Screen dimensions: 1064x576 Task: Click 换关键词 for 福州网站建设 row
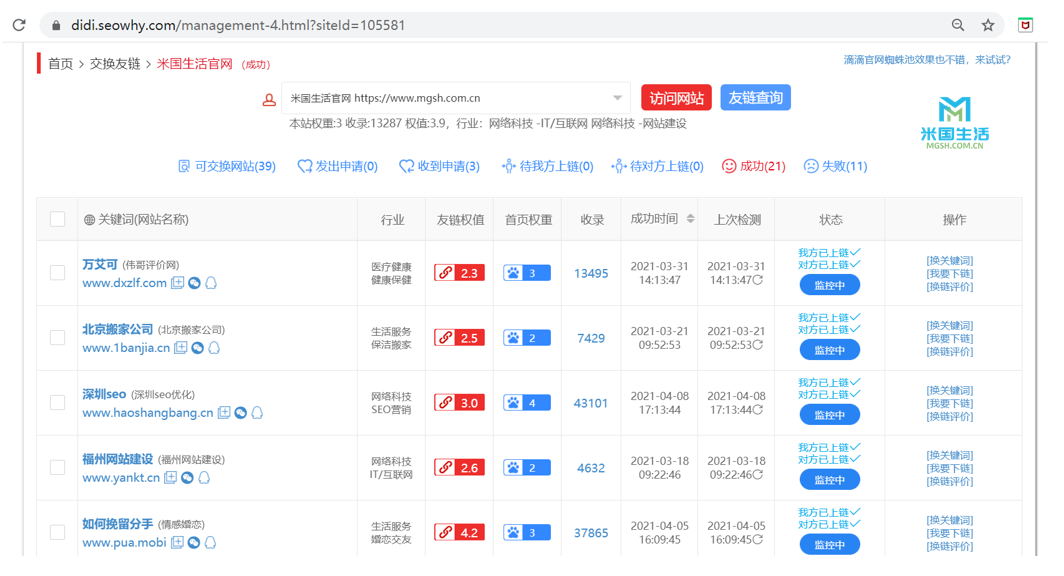949,455
